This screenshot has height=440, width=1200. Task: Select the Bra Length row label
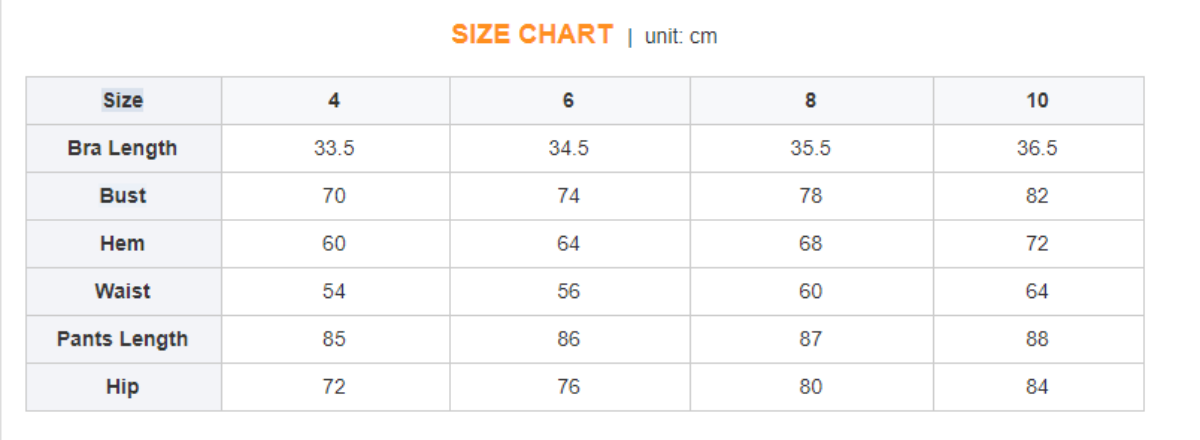click(122, 148)
